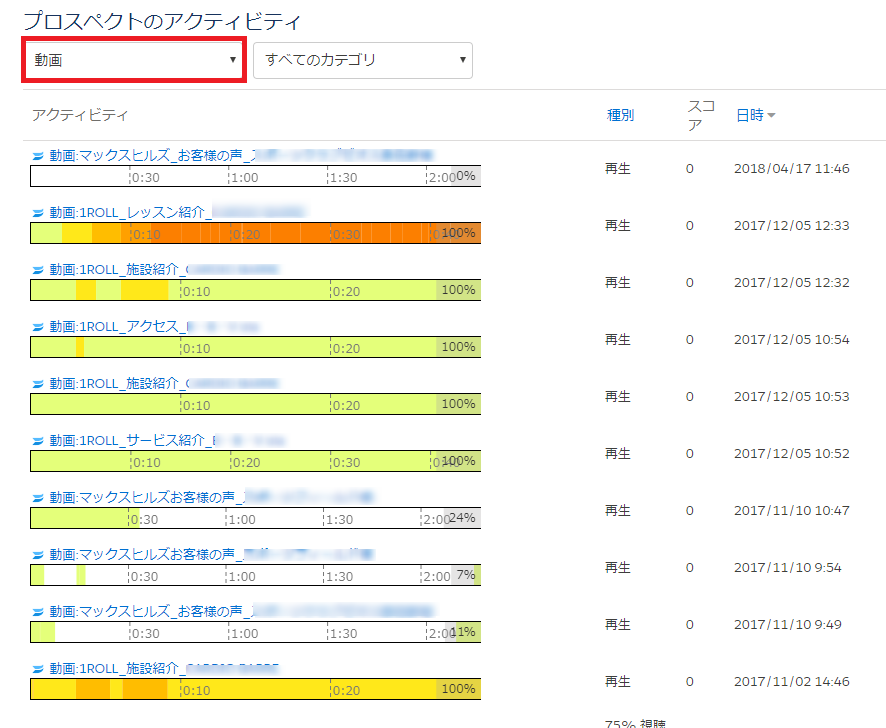Click the 24% viewed playback bar

255,518
